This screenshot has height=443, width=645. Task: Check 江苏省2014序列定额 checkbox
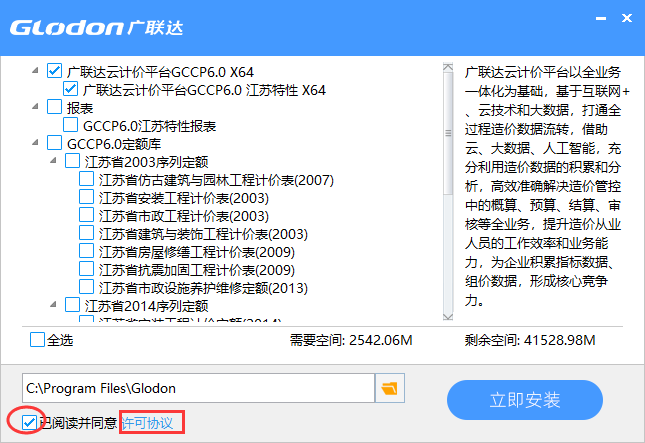coord(72,305)
